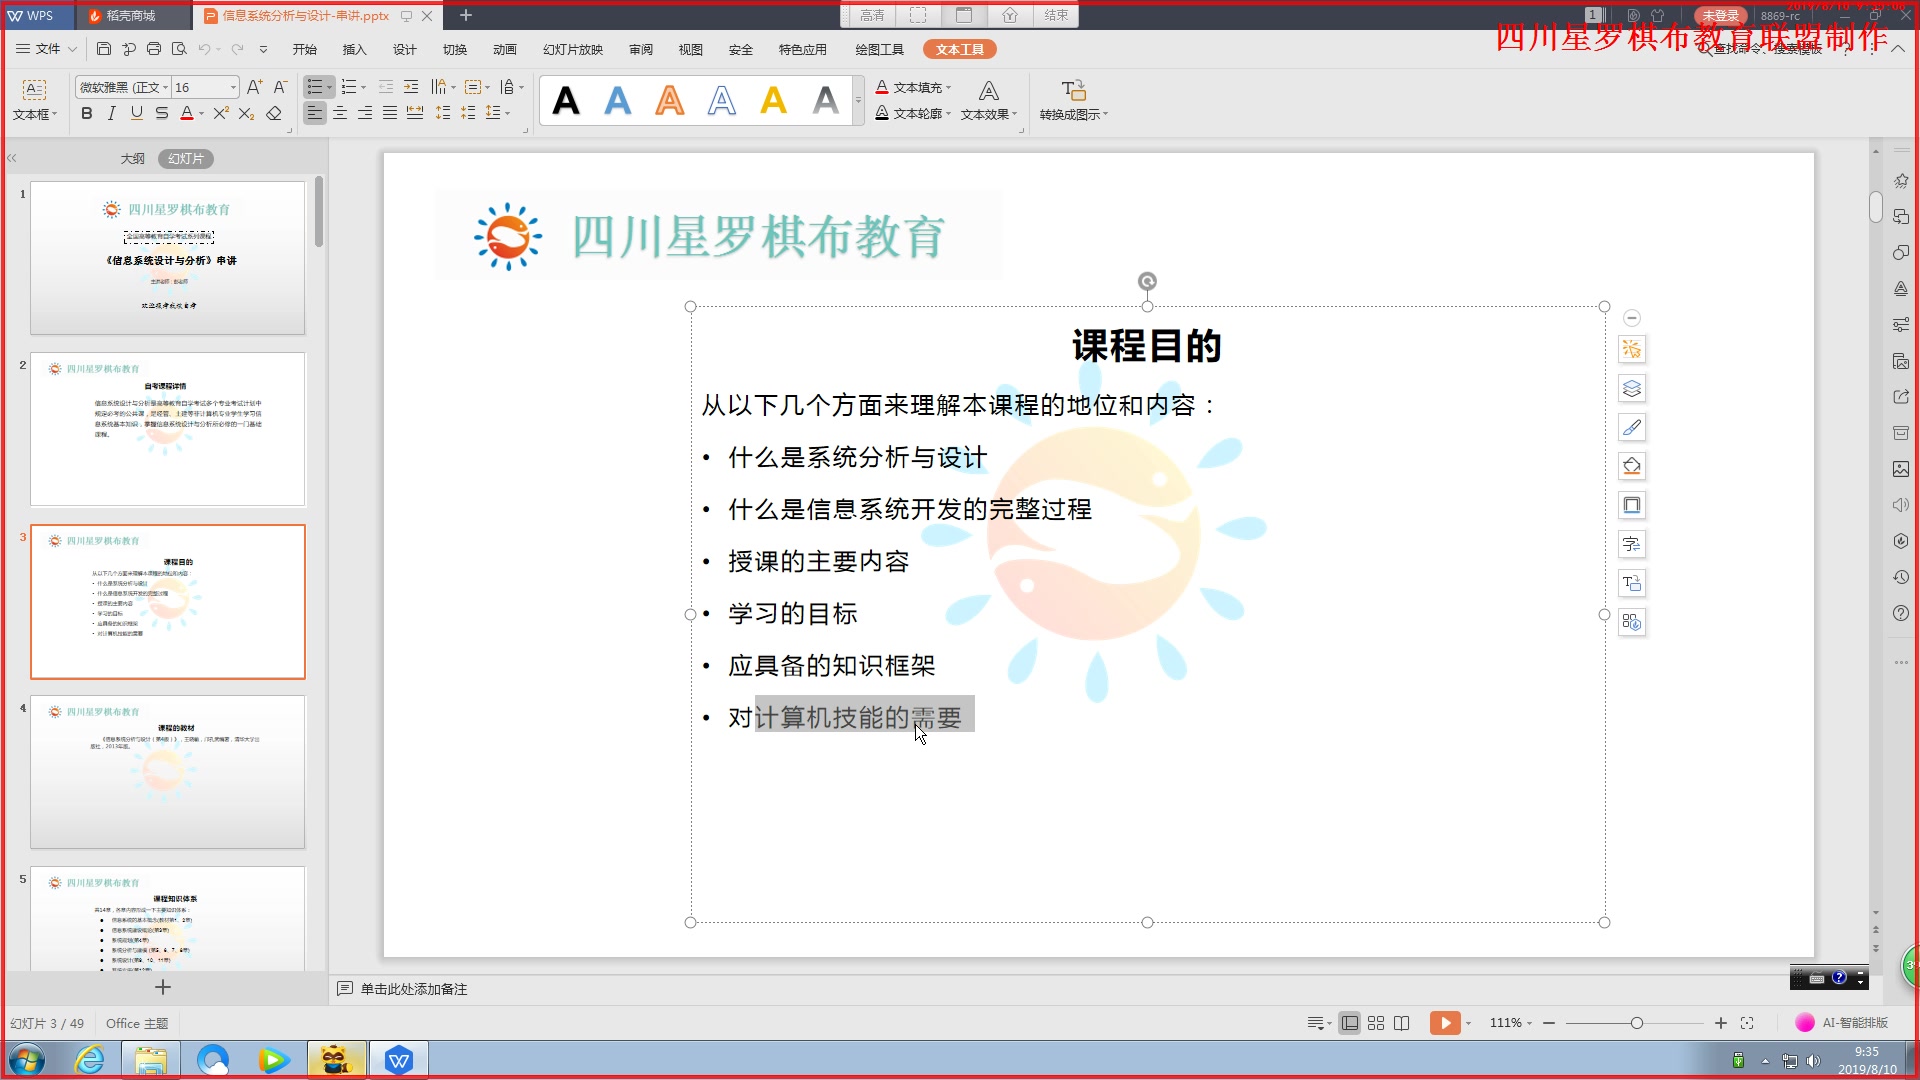This screenshot has width=1920, height=1080.
Task: Switch to slide sorter view
Action: (1376, 1023)
